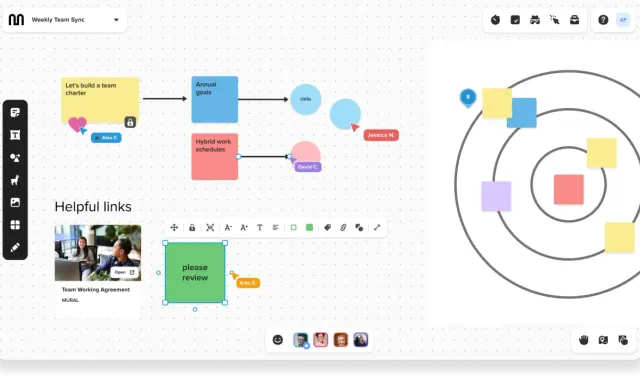Pick the border color outline swatch

293,227
